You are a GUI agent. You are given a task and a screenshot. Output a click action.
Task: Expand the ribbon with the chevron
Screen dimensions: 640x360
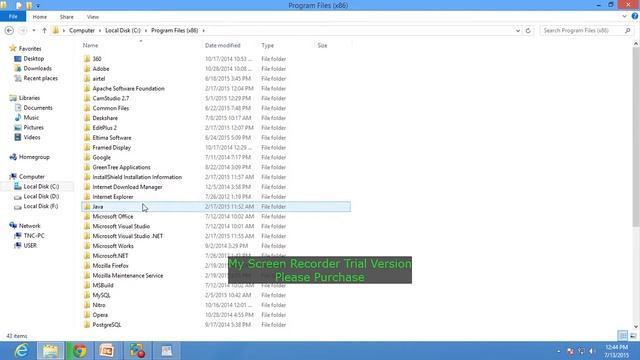point(624,17)
